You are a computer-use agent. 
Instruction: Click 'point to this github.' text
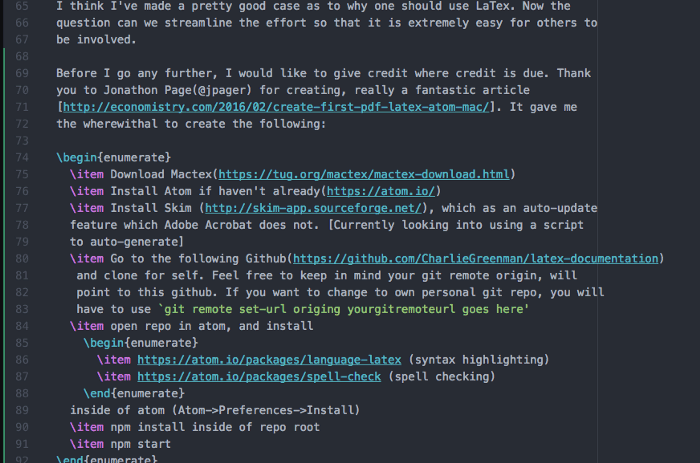(x=147, y=293)
